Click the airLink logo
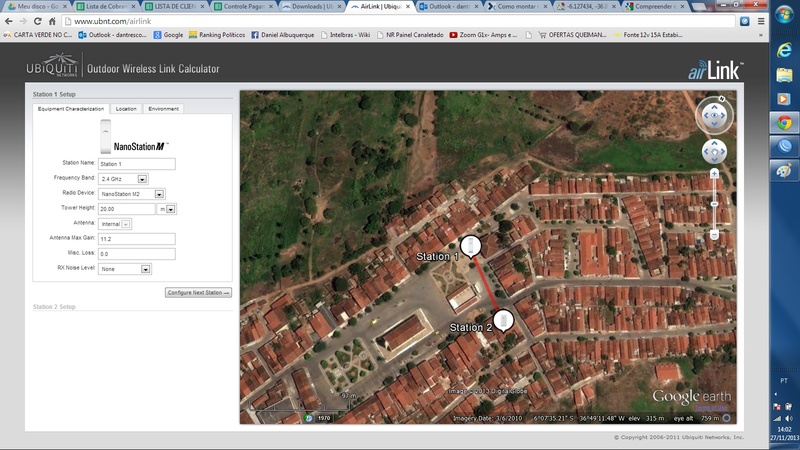The height and width of the screenshot is (450, 800). 715,70
